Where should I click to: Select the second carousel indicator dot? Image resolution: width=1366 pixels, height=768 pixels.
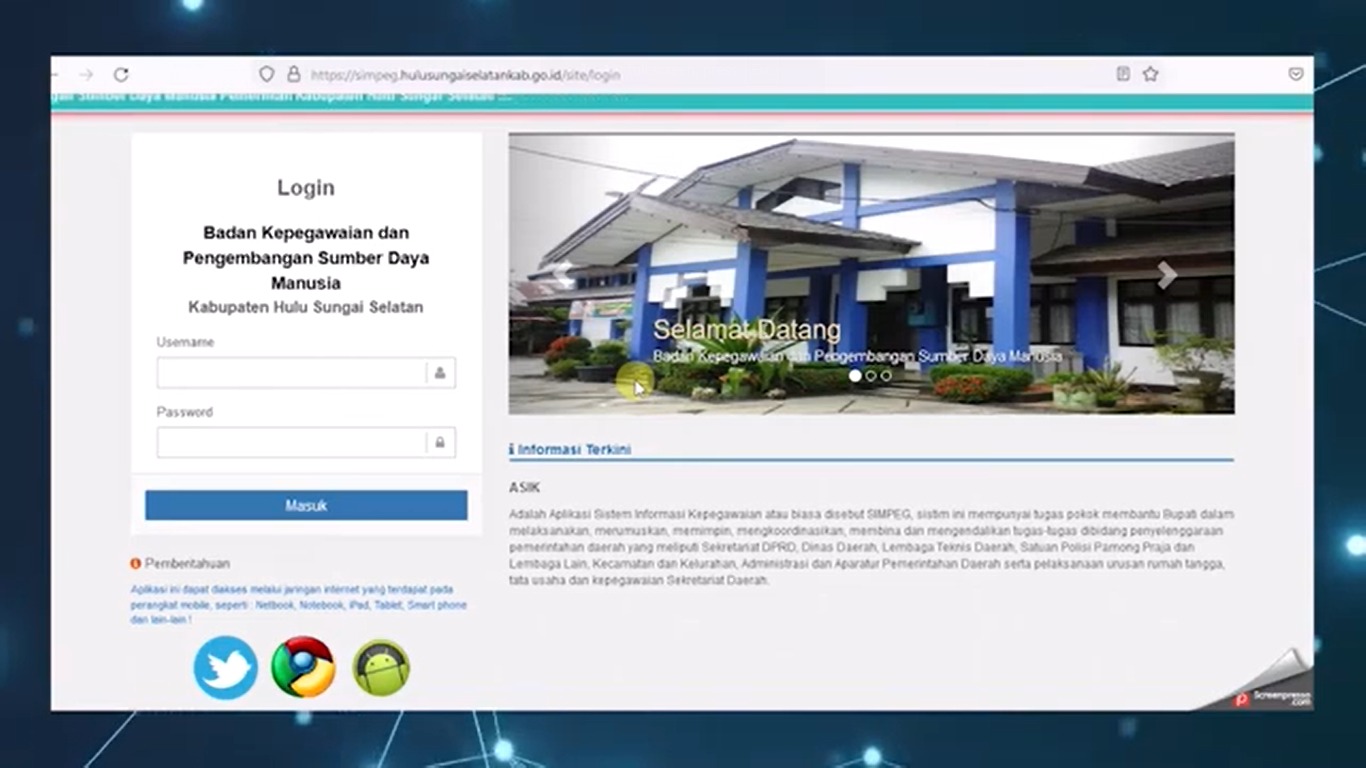coord(871,376)
